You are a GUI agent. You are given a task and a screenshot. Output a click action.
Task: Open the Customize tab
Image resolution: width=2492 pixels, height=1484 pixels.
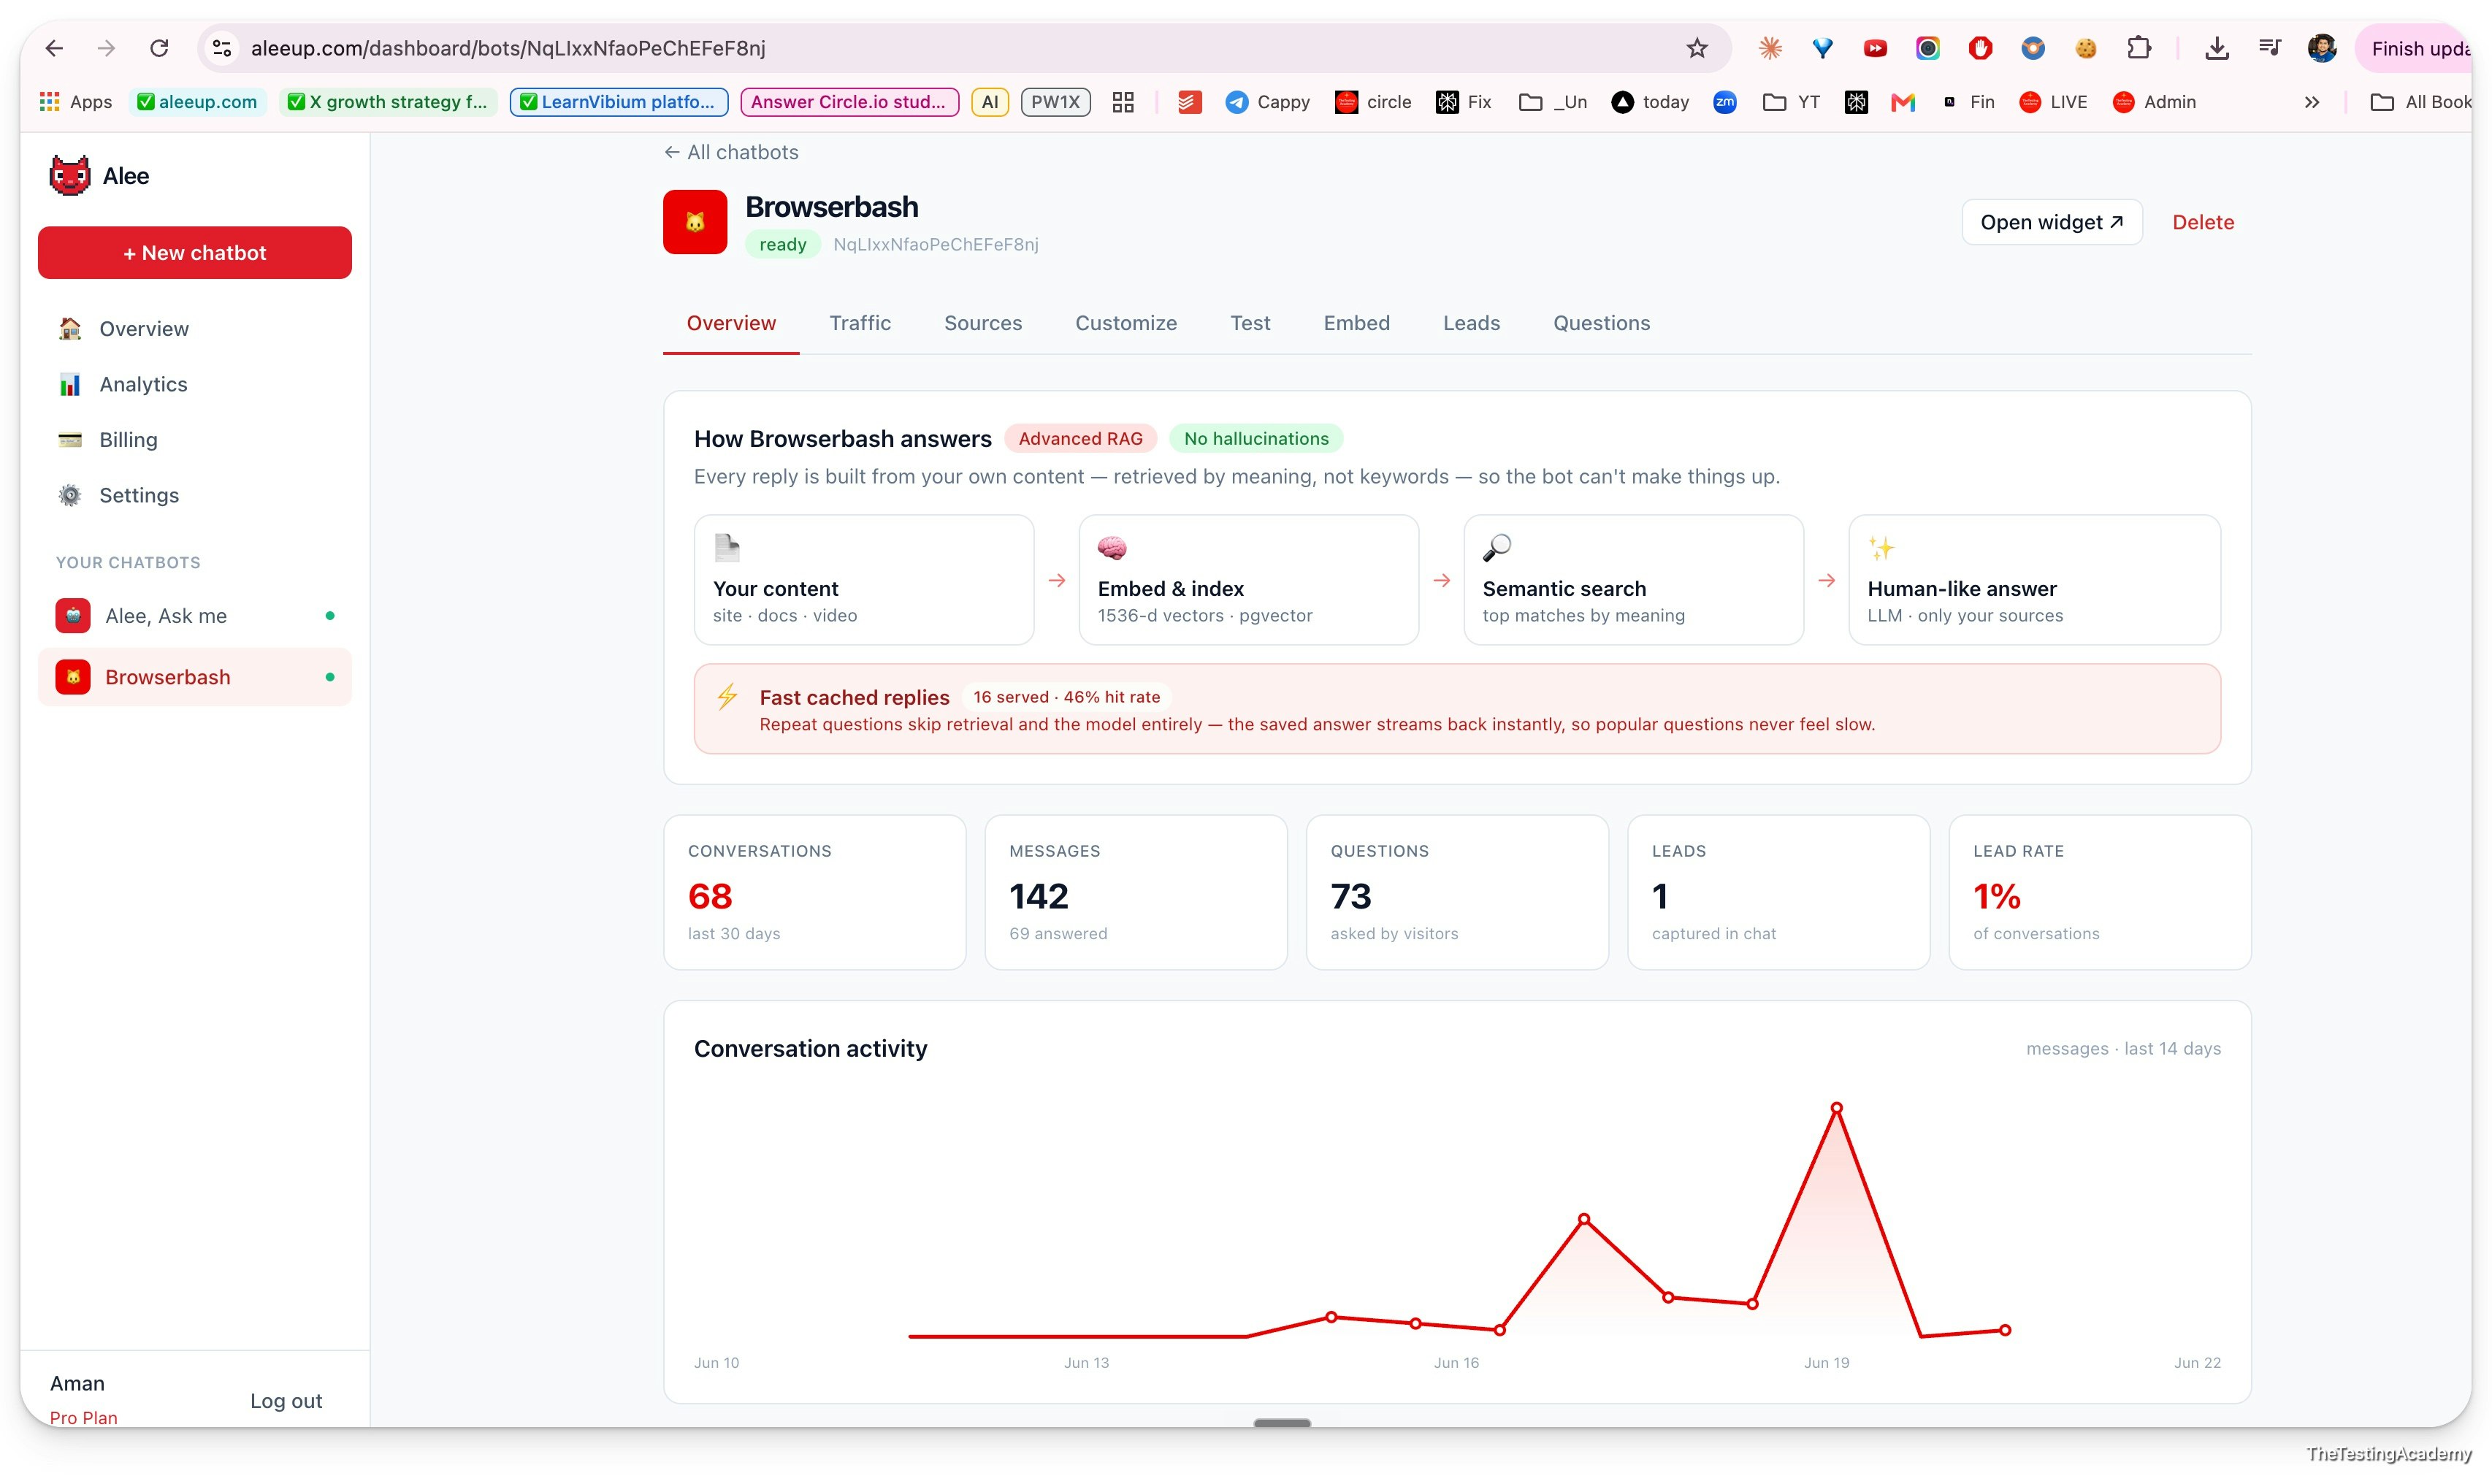click(1126, 323)
